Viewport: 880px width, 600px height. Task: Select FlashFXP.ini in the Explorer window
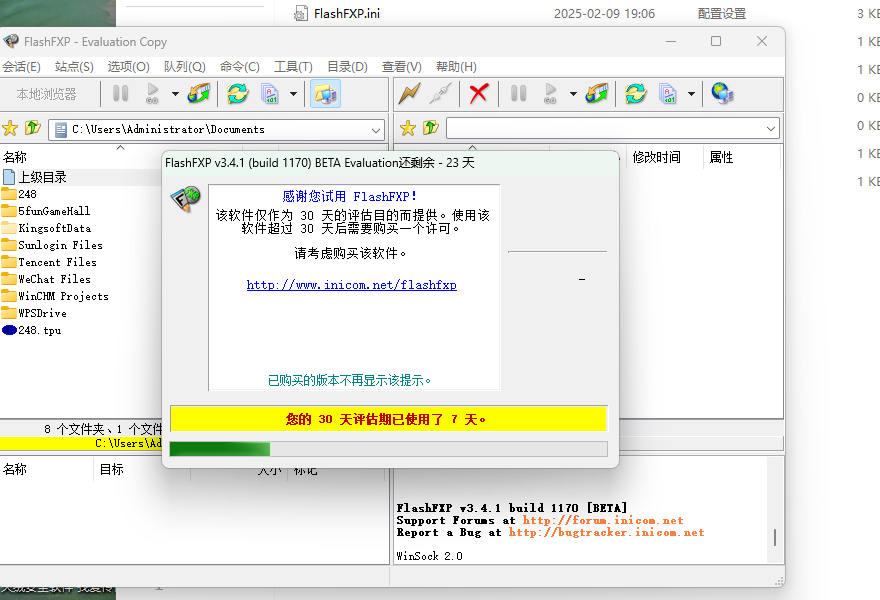(x=347, y=13)
